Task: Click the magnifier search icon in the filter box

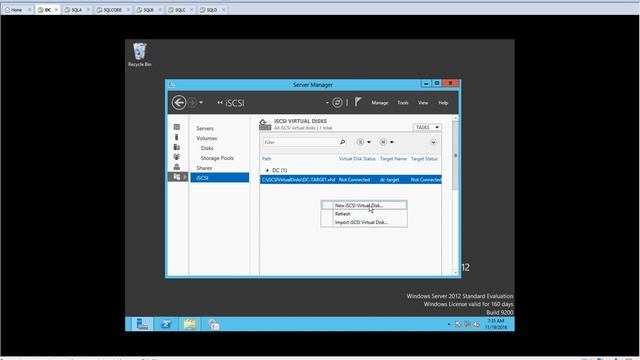Action: (342, 142)
